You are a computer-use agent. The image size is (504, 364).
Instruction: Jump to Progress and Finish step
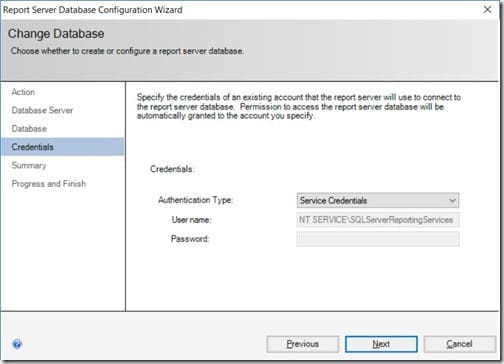(x=49, y=184)
